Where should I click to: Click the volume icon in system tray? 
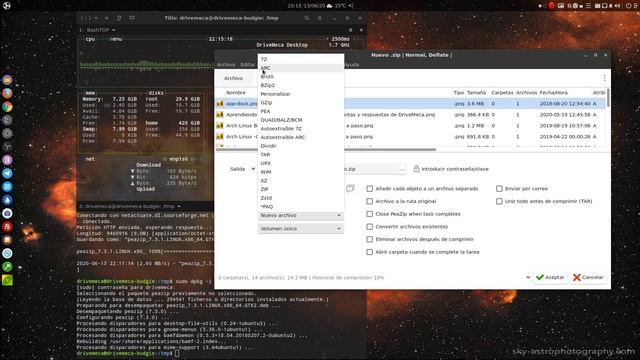point(617,6)
